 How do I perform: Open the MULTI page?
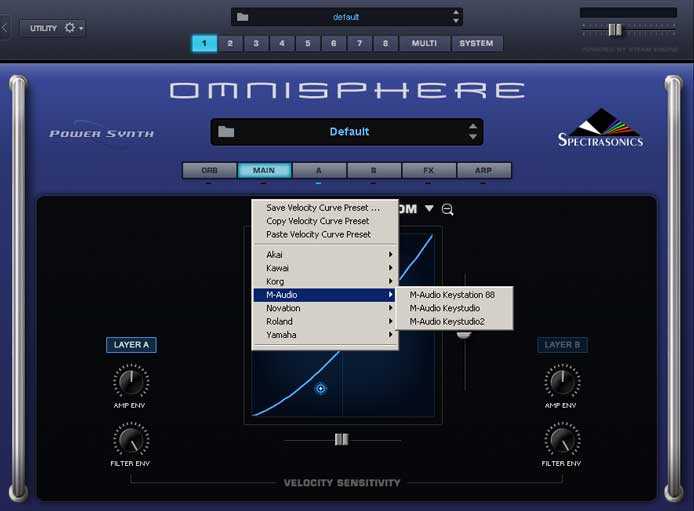[424, 43]
